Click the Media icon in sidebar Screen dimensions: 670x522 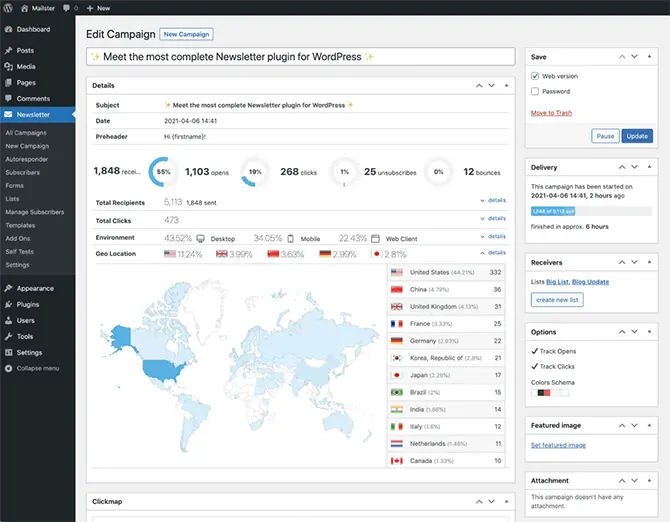pos(8,67)
